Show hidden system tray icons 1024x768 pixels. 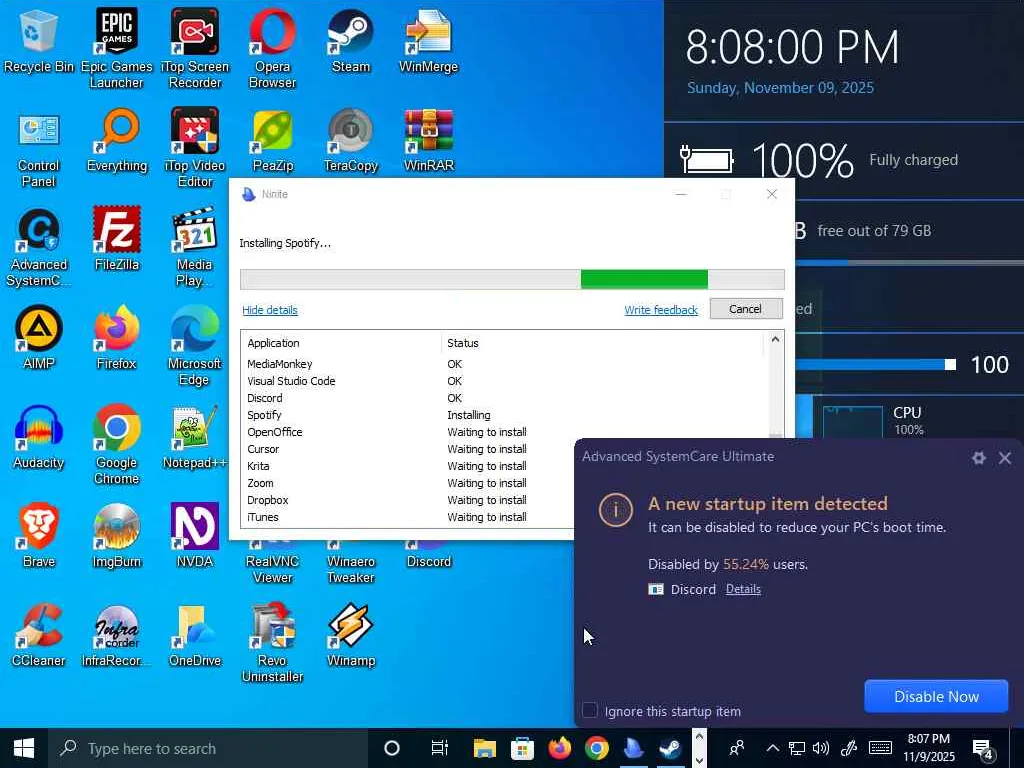(x=773, y=748)
